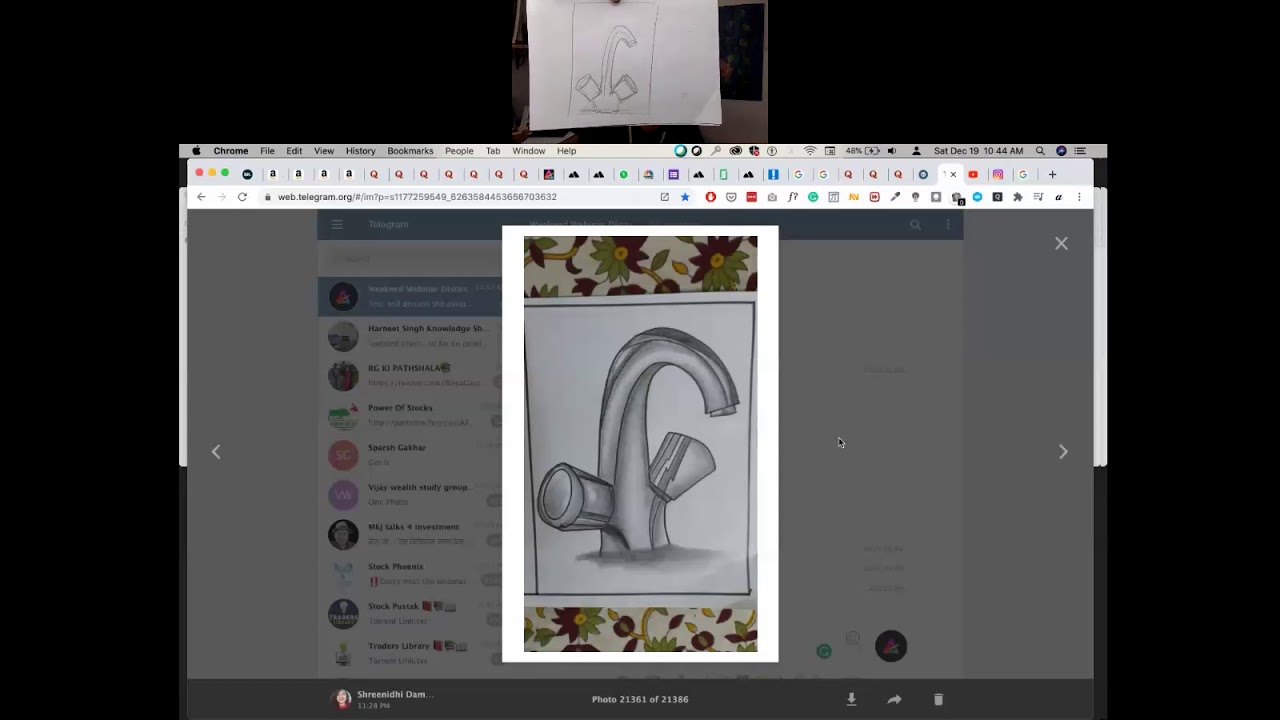1280x720 pixels.
Task: Open the View menu
Action: tap(324, 151)
